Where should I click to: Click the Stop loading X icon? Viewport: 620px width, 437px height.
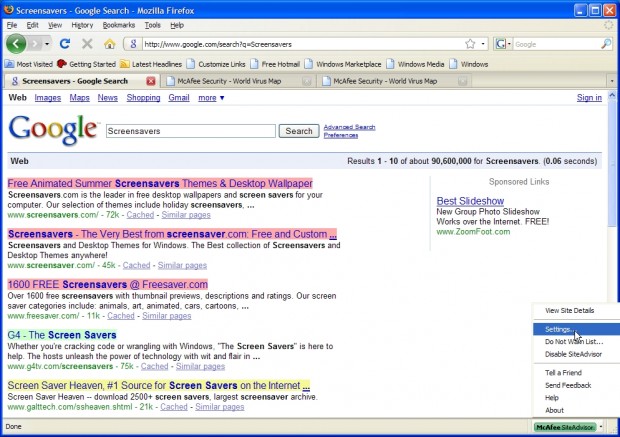click(x=87, y=44)
